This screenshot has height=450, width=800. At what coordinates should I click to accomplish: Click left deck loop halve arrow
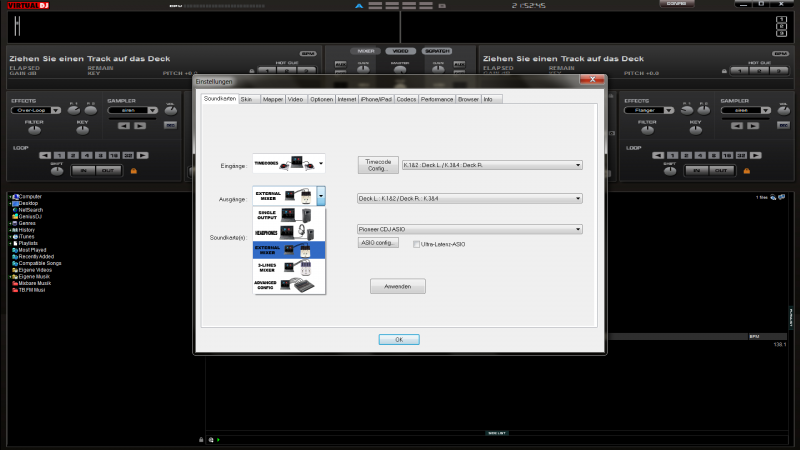(45, 155)
